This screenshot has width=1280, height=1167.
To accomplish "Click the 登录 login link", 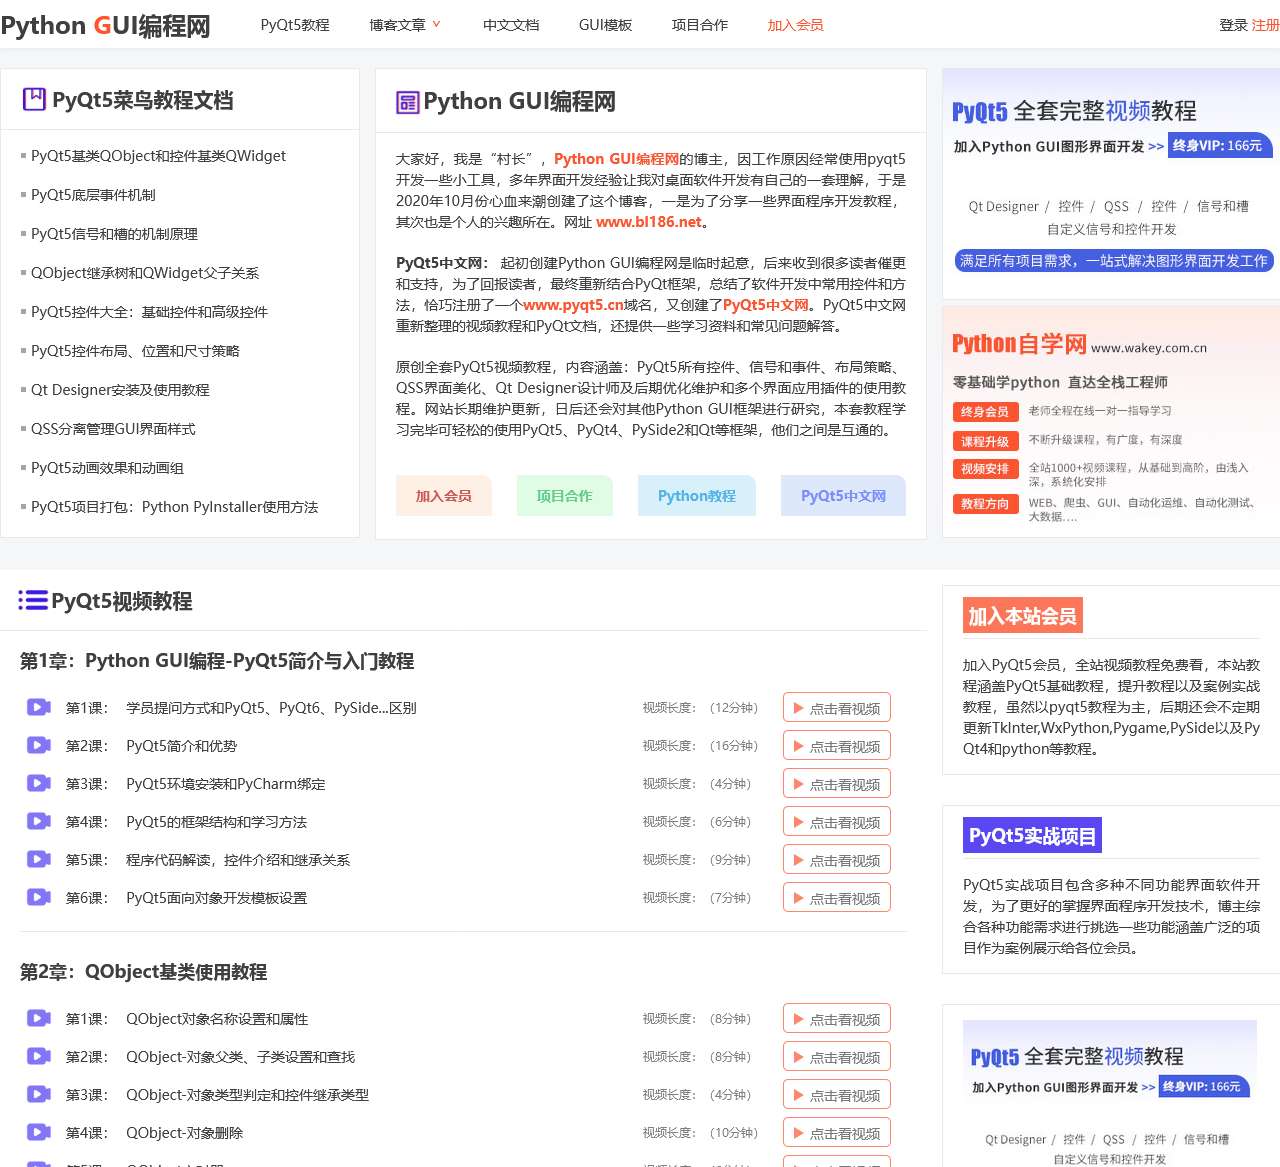I will coord(1232,25).
